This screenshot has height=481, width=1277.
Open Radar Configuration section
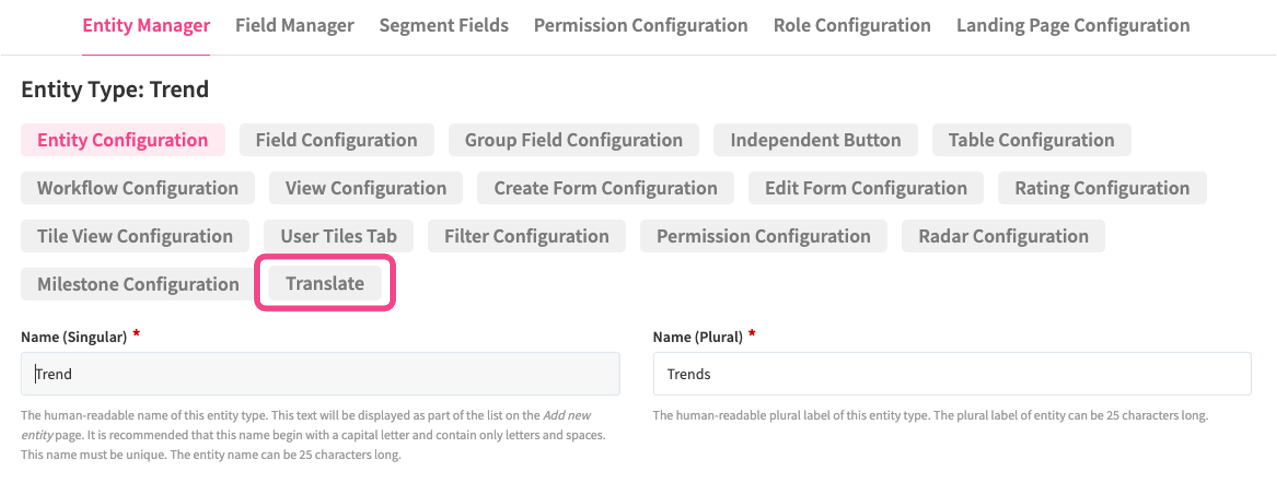point(1003,236)
